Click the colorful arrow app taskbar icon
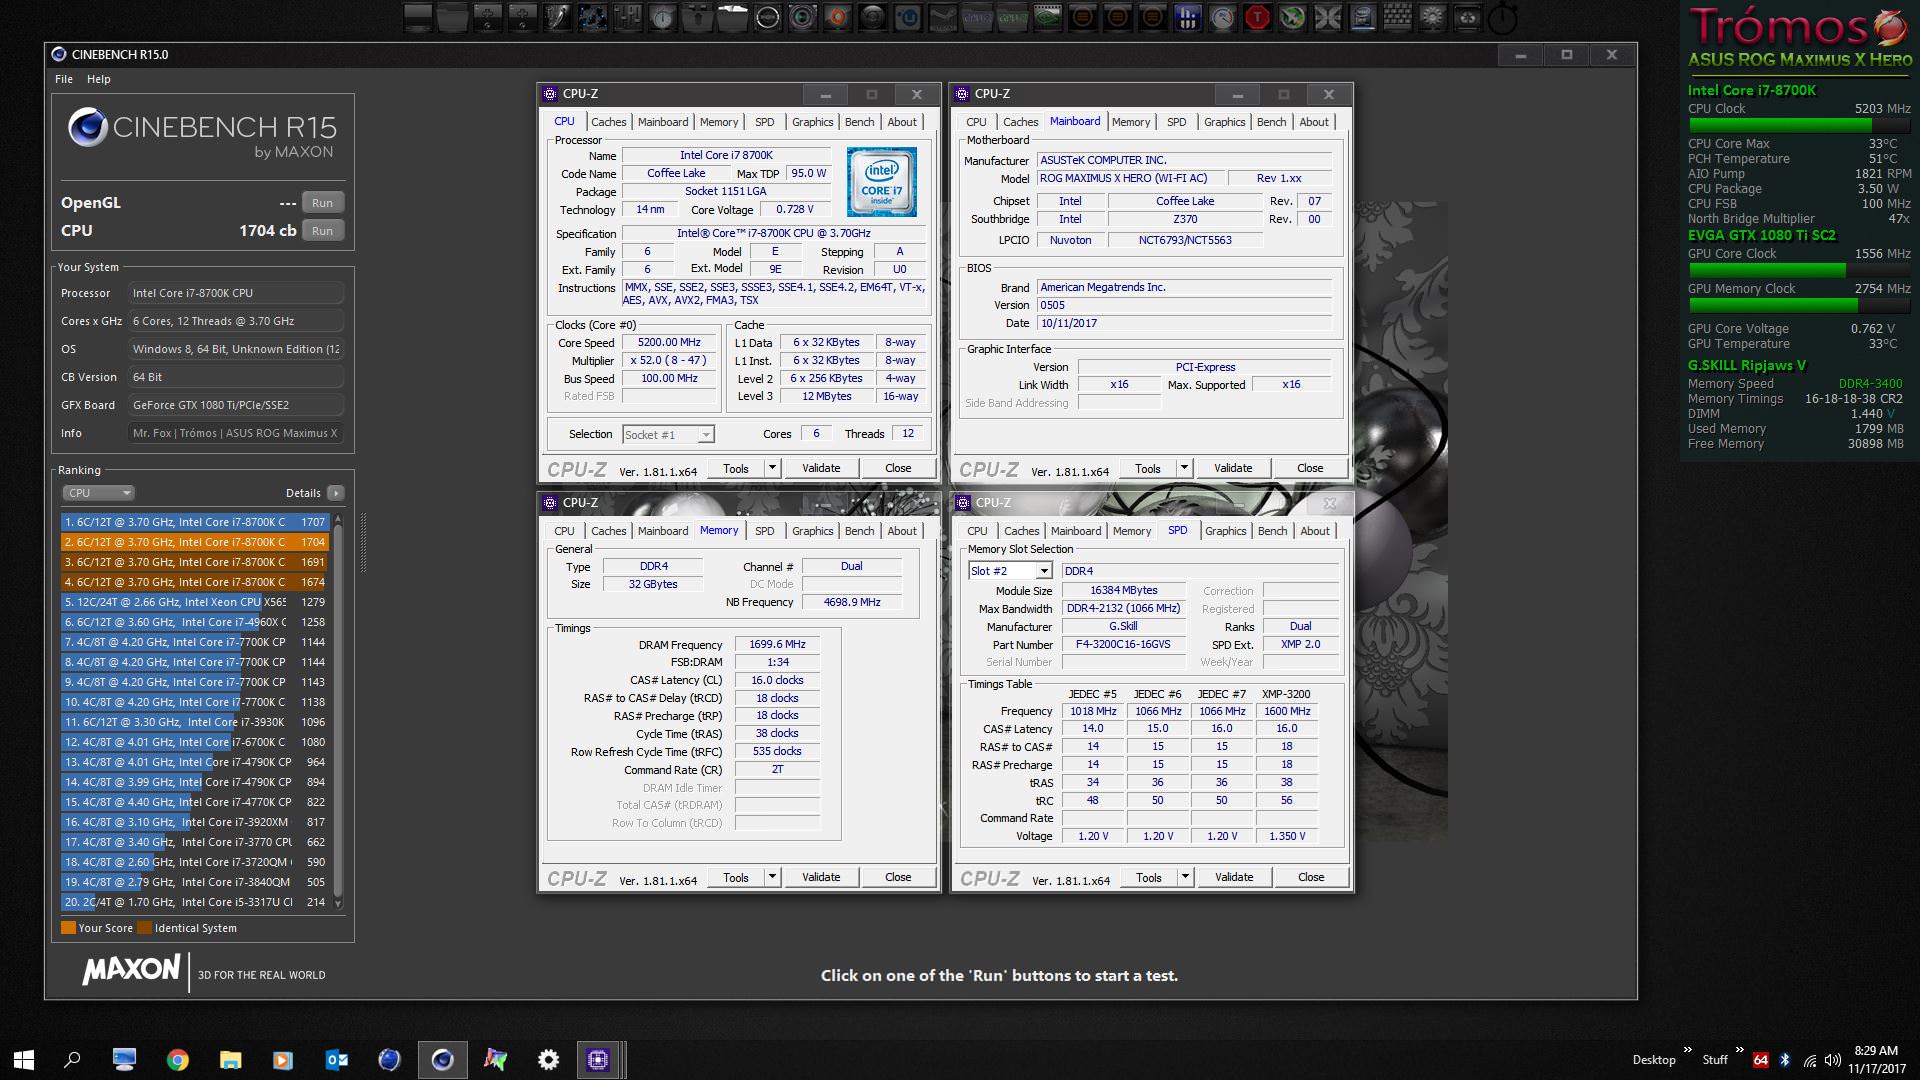The width and height of the screenshot is (1920, 1080). 495,1060
